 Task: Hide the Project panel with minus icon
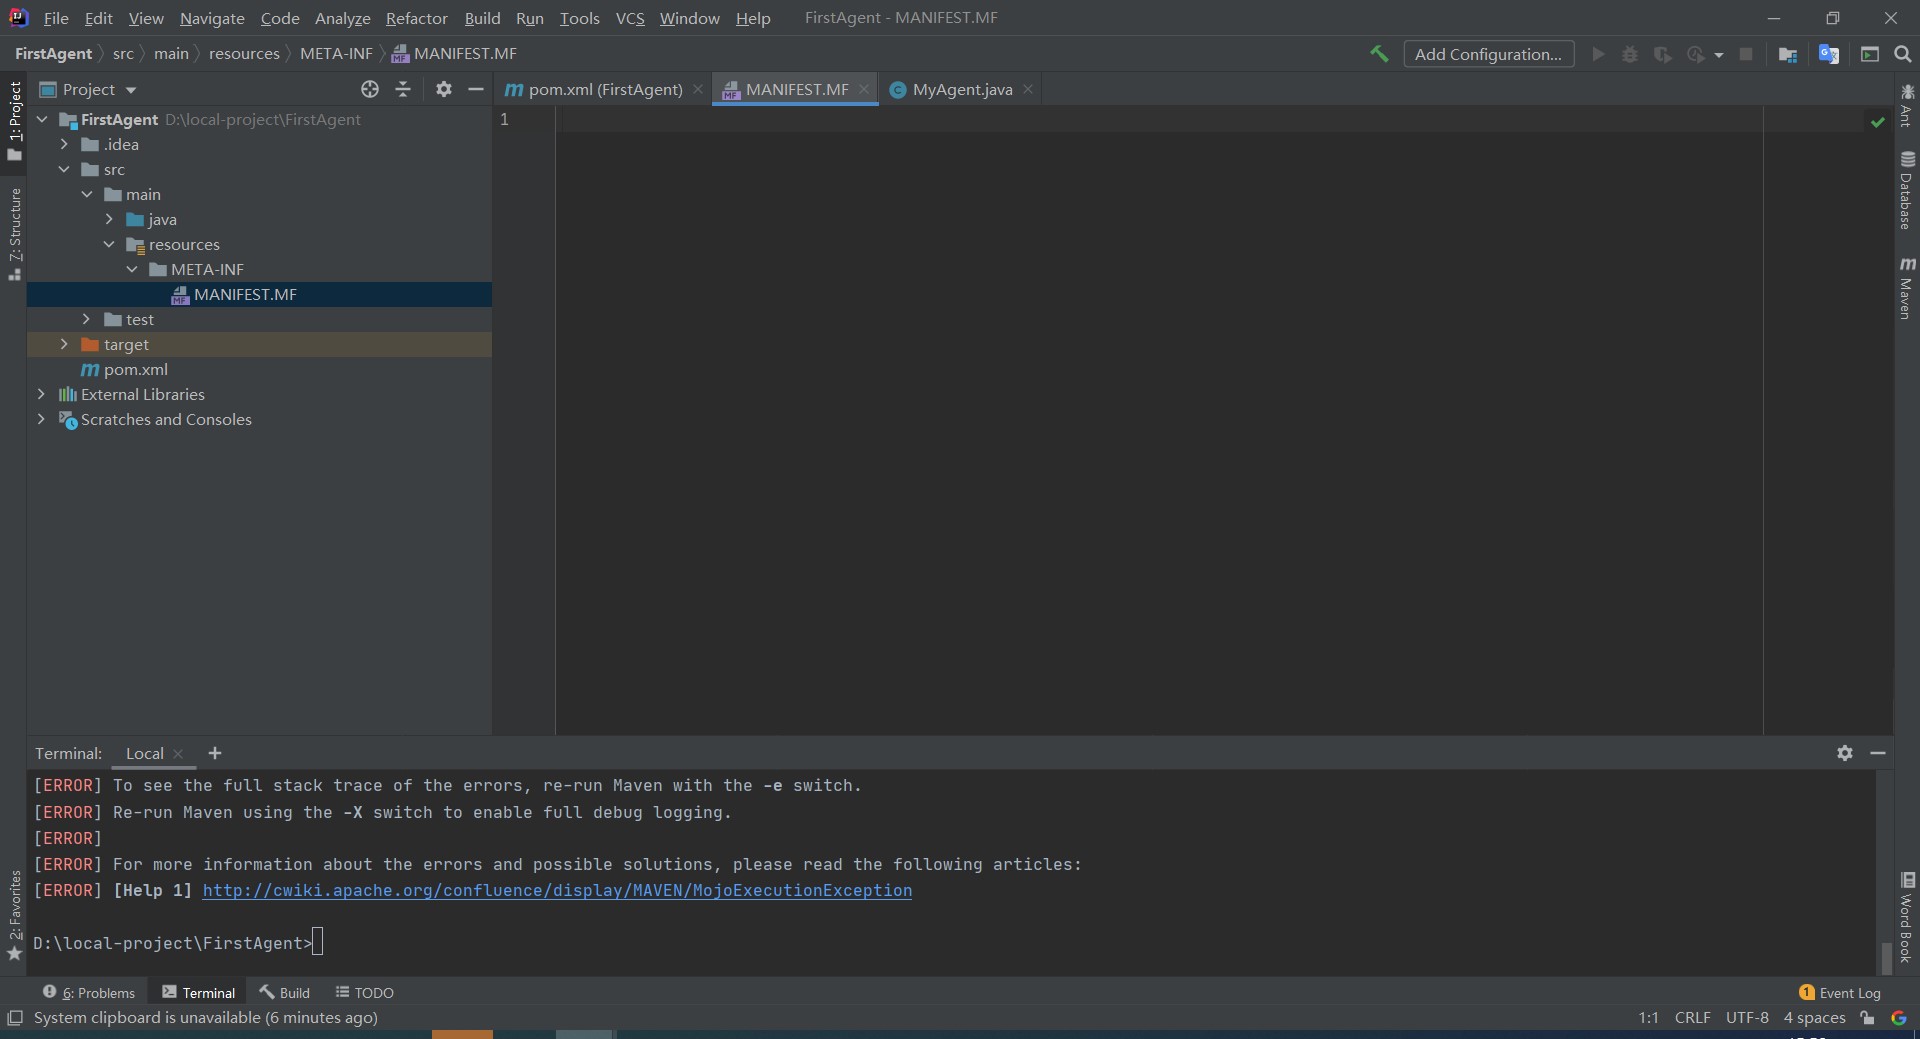(476, 89)
